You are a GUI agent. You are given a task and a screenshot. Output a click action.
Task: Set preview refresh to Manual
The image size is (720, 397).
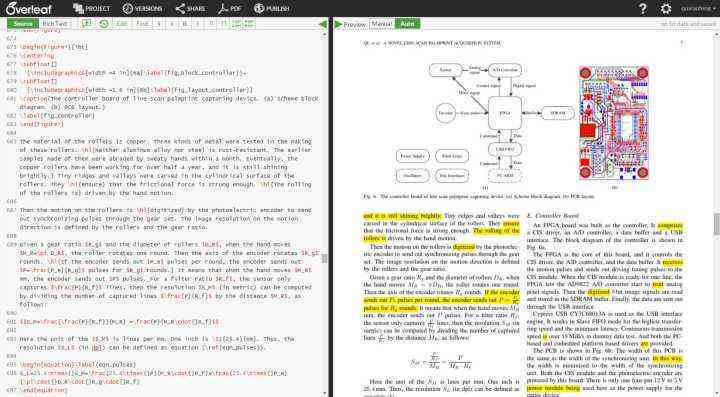tap(382, 23)
